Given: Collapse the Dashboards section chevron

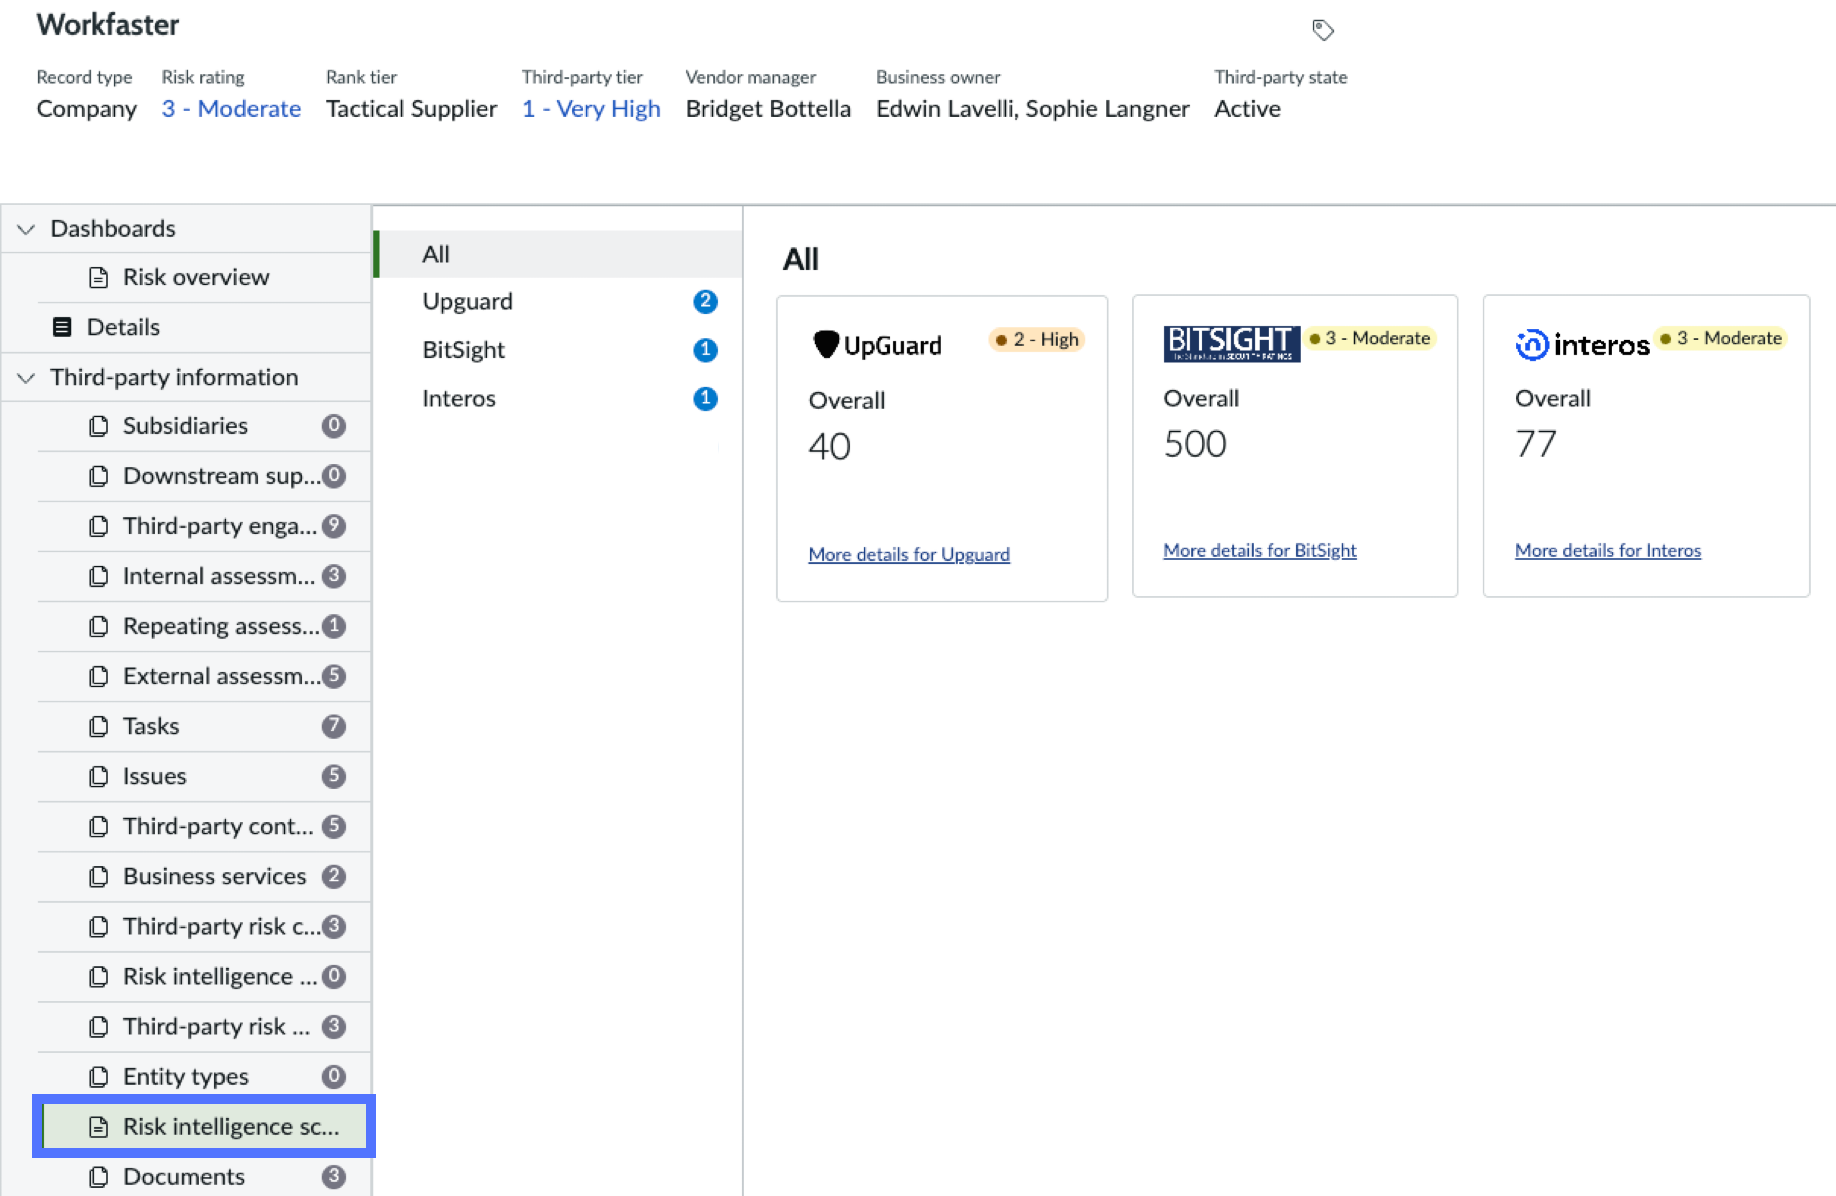Looking at the screenshot, I should click(x=26, y=229).
